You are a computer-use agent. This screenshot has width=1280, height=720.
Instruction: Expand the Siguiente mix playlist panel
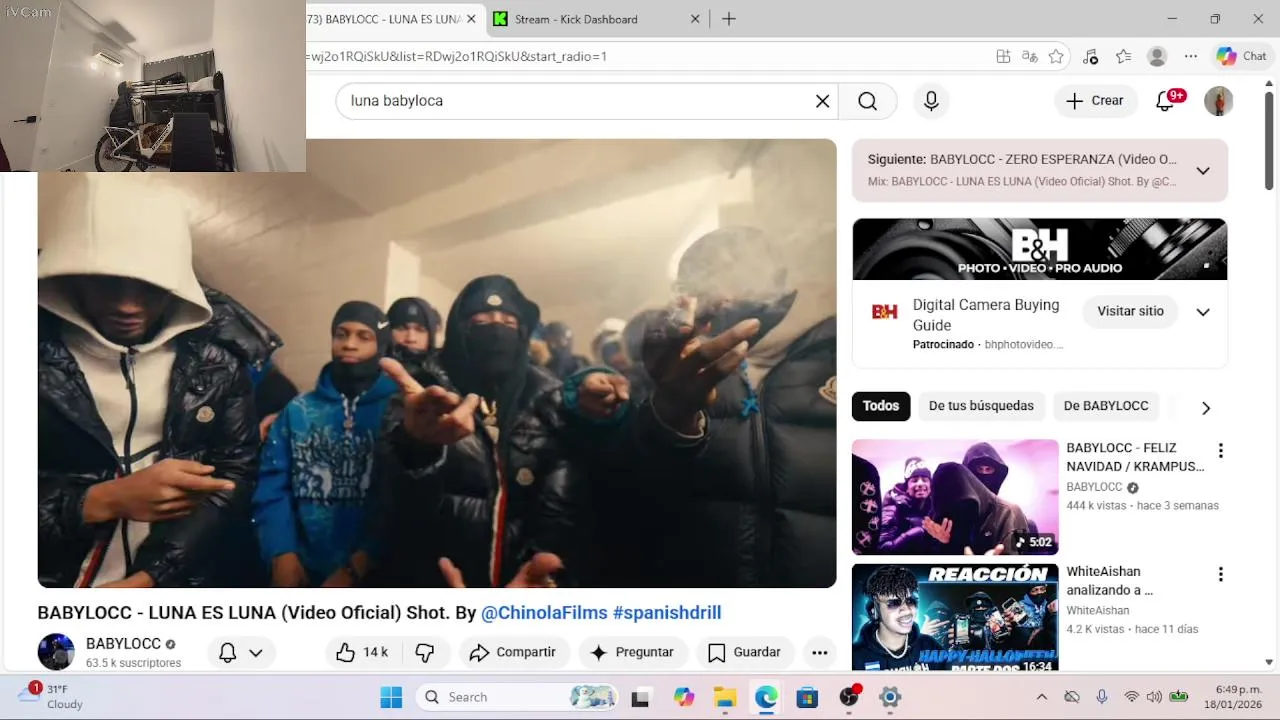1203,171
